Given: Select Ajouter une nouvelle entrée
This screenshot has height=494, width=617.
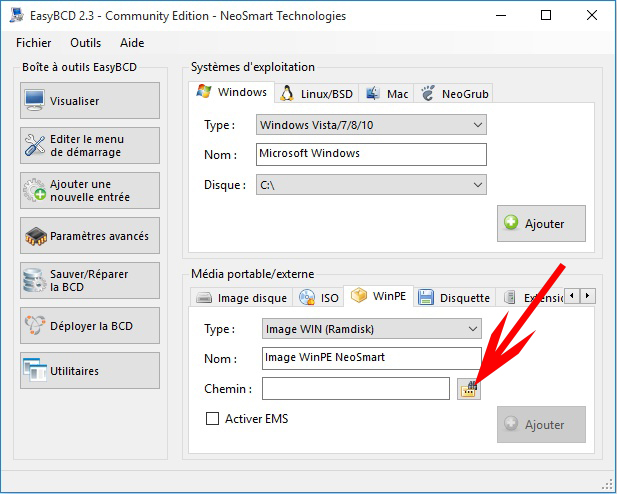Looking at the screenshot, I should [90, 191].
